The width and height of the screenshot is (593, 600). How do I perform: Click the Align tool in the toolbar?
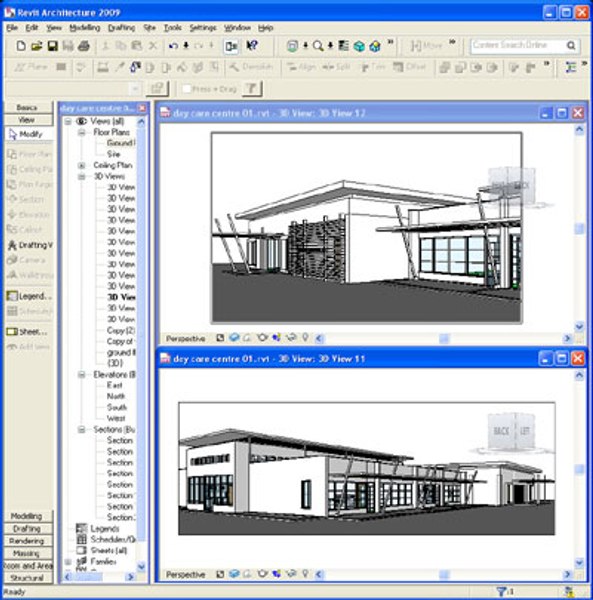click(301, 67)
